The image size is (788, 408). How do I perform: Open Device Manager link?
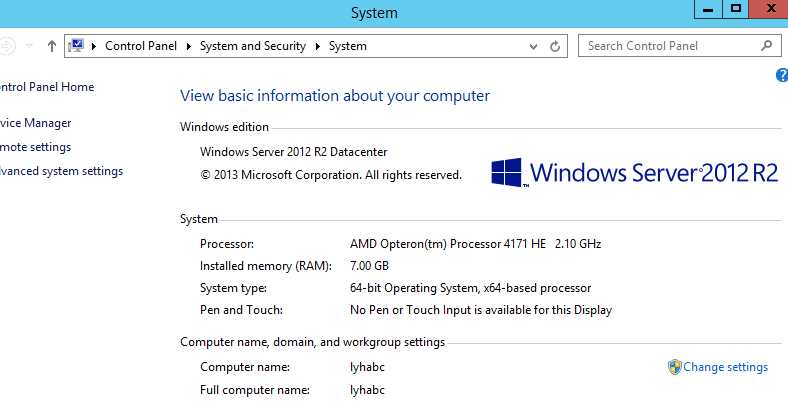click(35, 123)
